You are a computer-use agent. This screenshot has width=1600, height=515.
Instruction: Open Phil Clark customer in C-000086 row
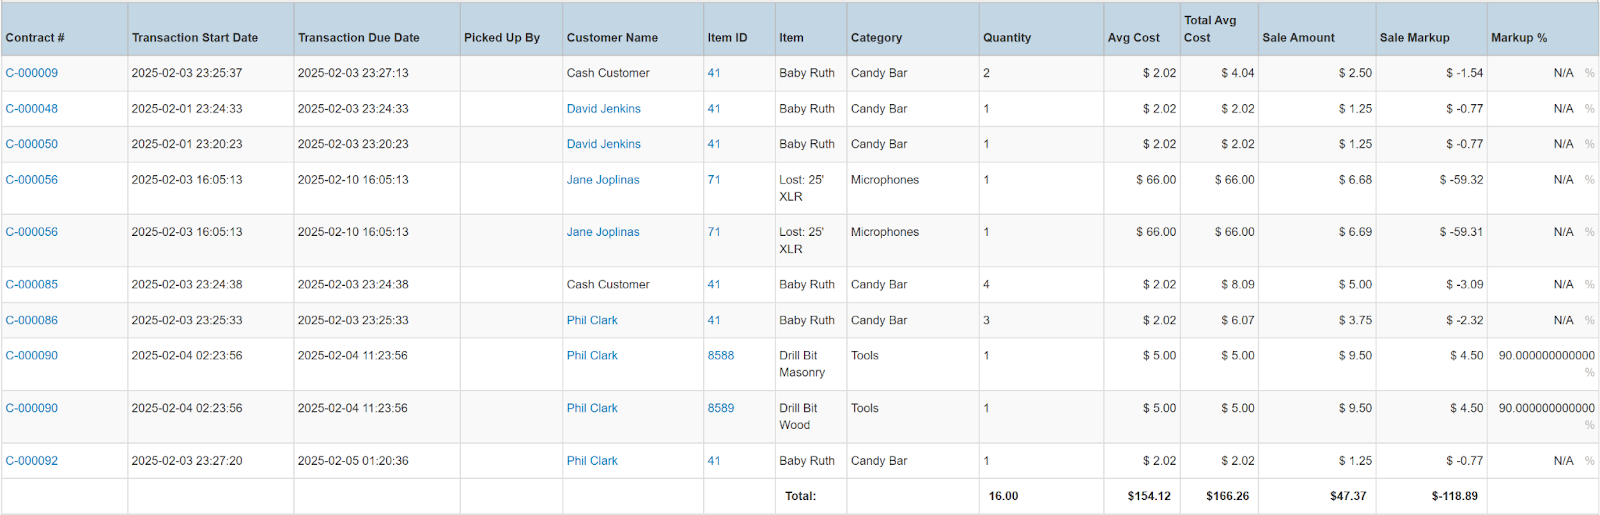(x=592, y=321)
